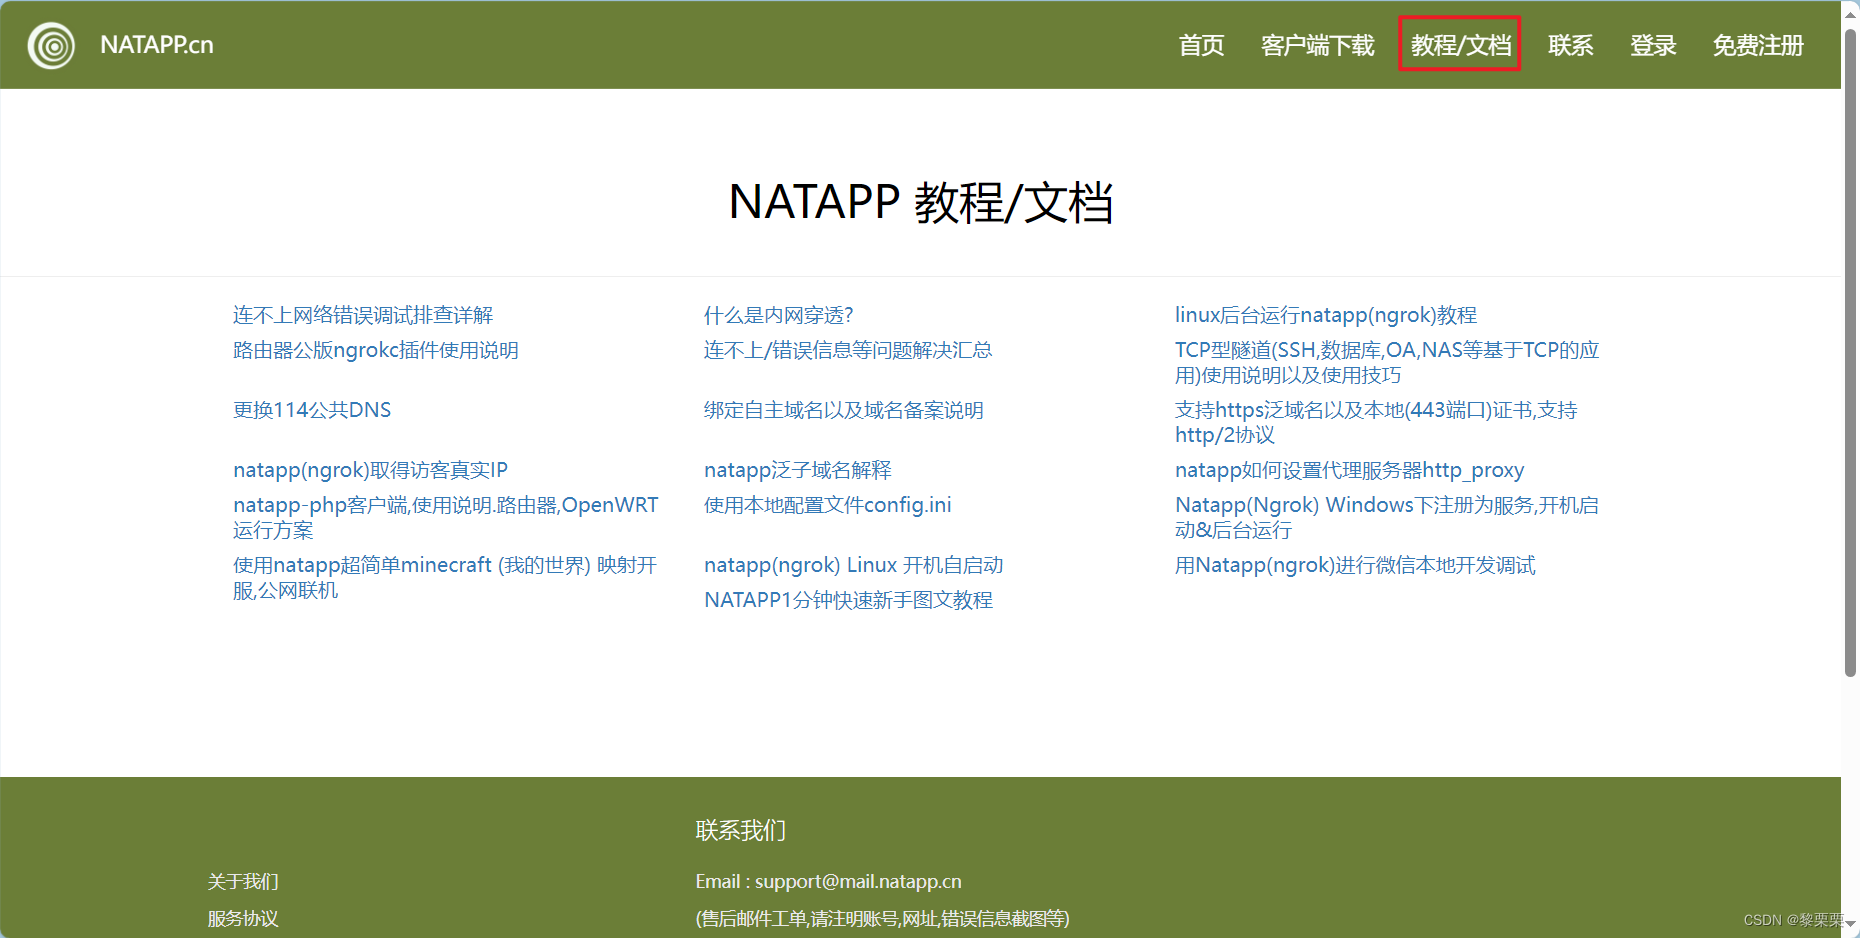Open 绑定自主域名以及域名备案说明 link

[844, 410]
